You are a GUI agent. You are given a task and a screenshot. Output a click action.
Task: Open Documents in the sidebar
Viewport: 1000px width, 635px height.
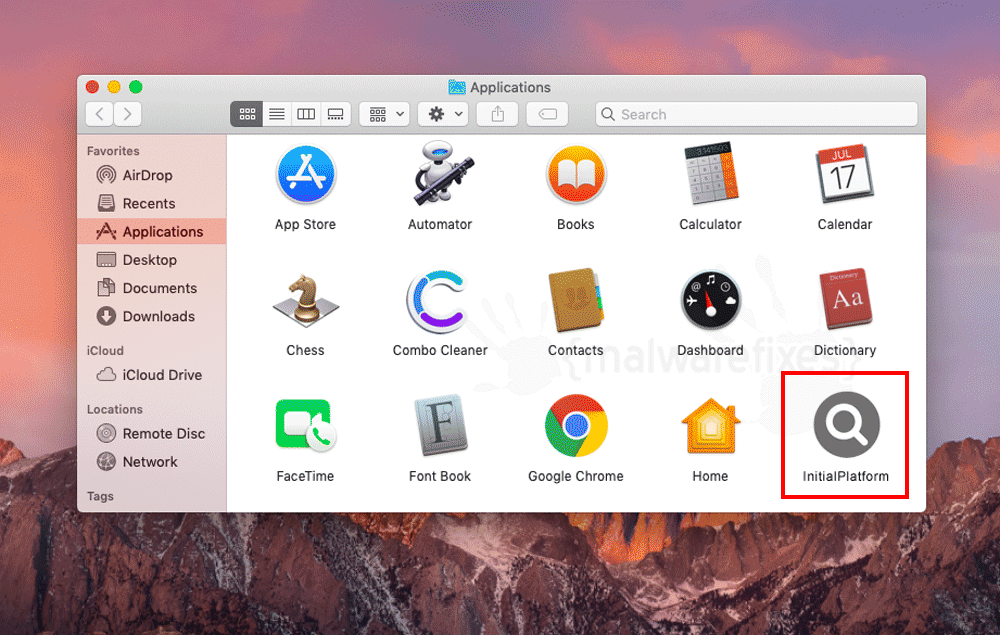152,288
